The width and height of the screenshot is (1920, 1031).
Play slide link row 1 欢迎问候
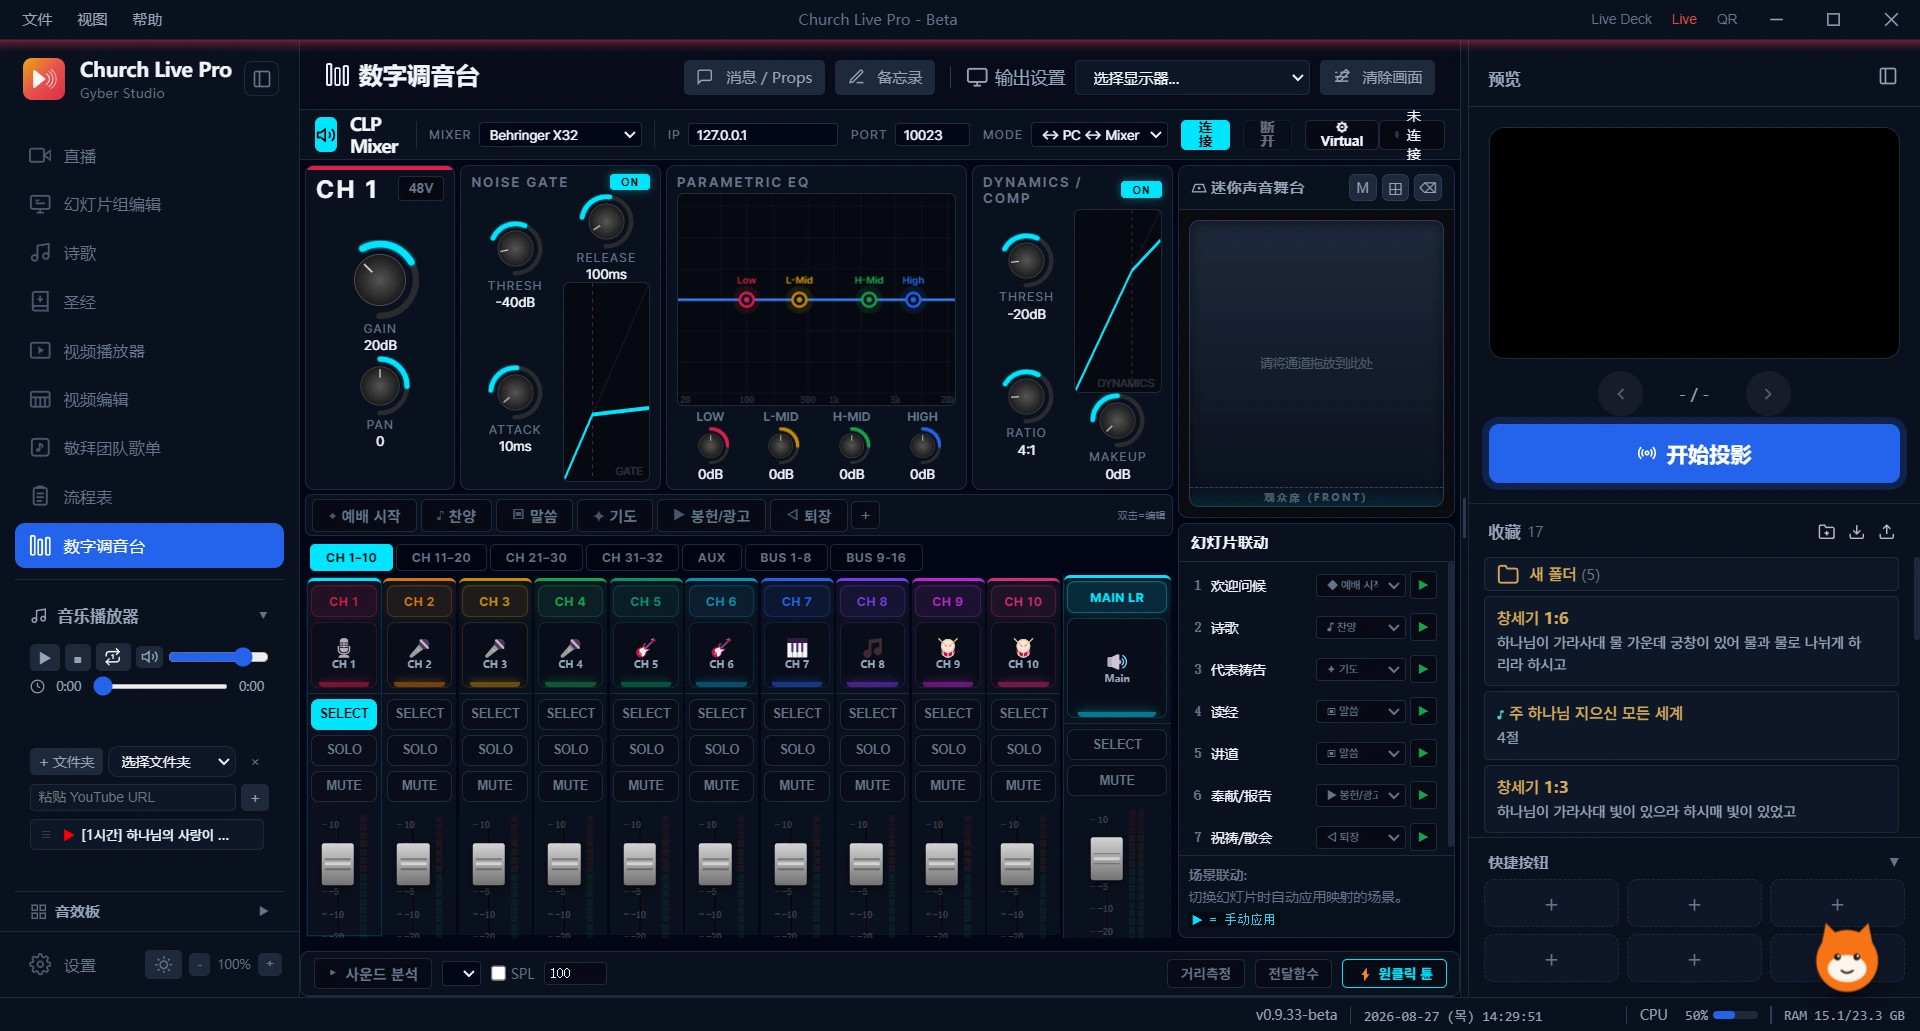click(x=1423, y=585)
